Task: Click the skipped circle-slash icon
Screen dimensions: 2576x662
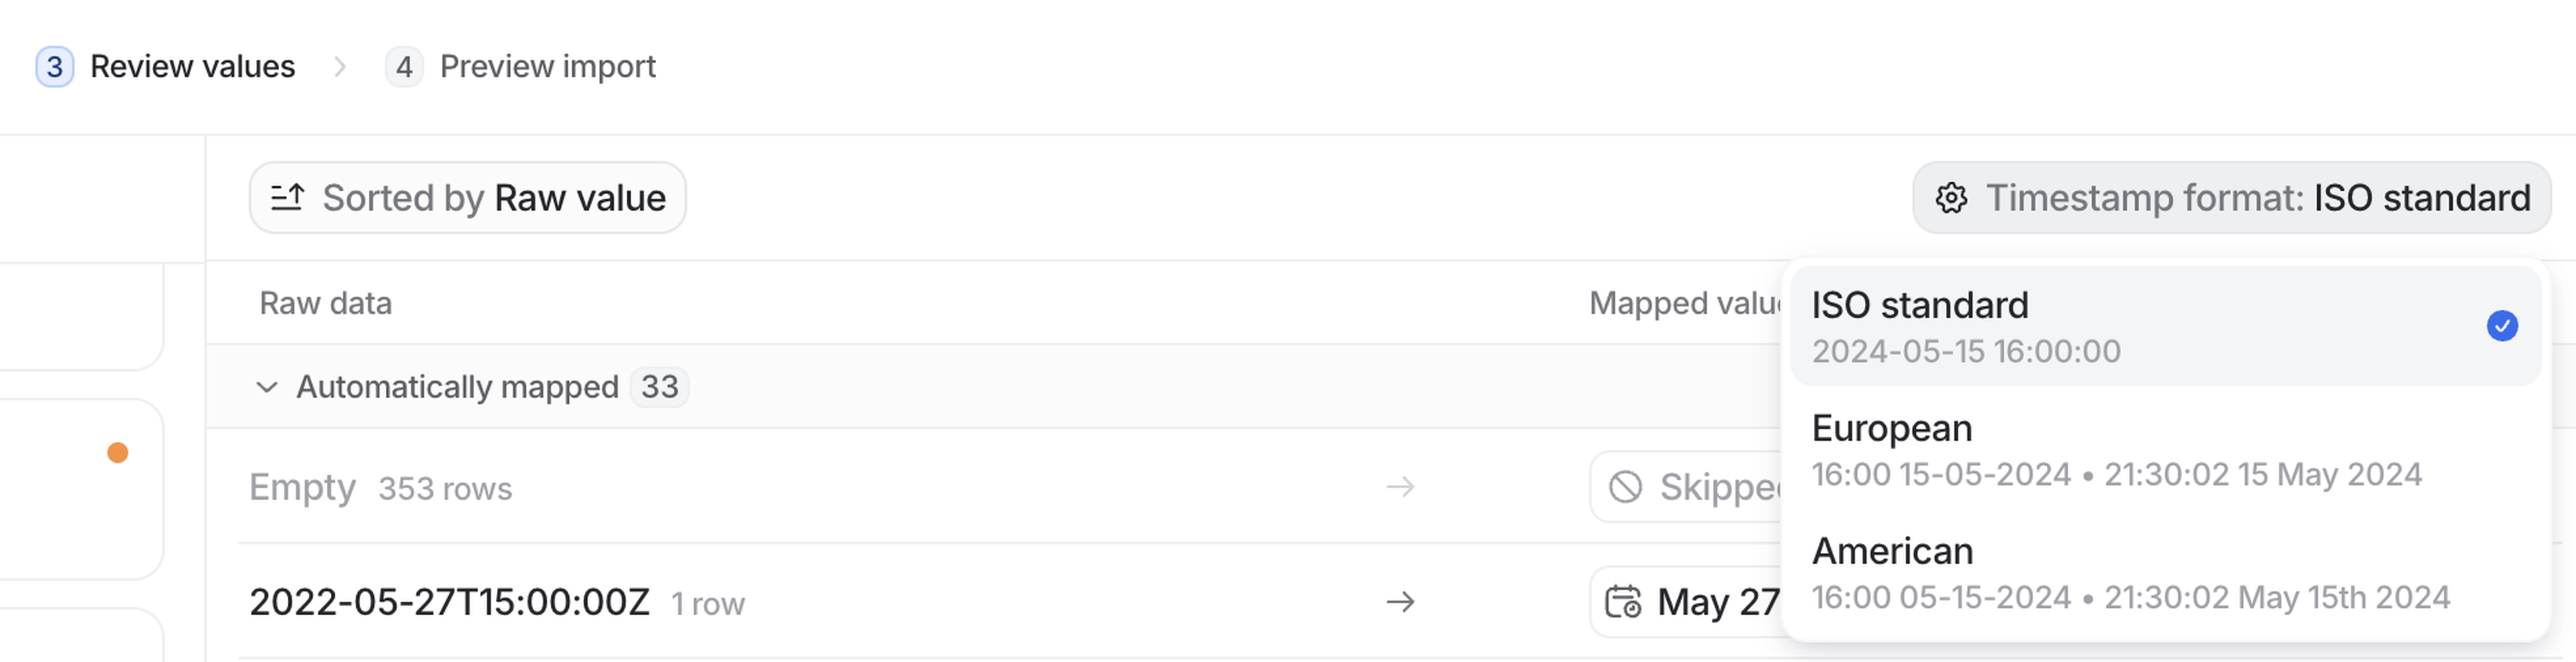Action: 1625,488
